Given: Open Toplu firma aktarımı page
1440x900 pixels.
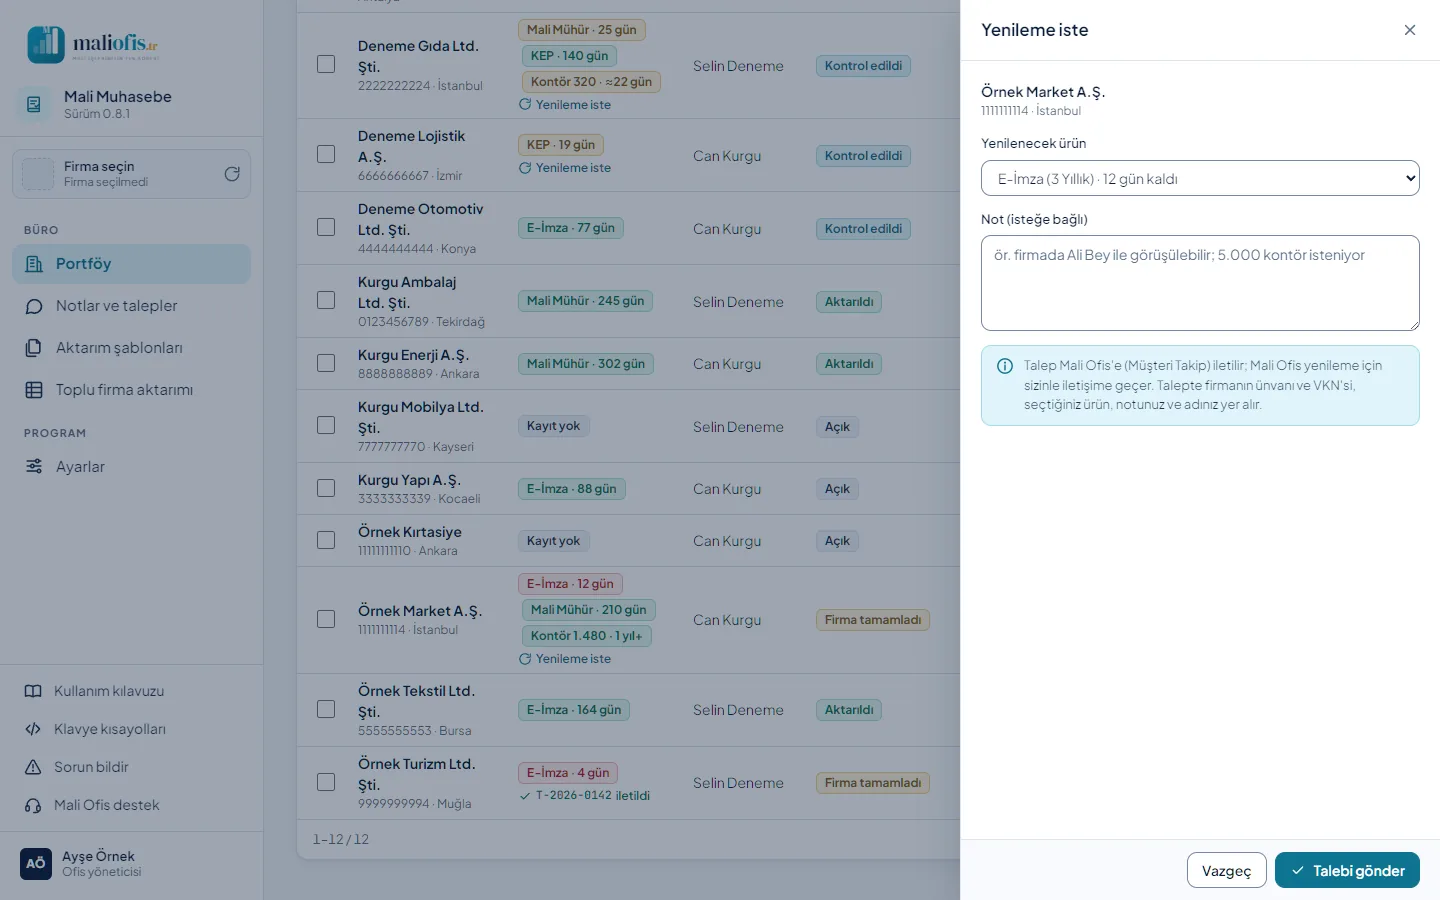Looking at the screenshot, I should (x=131, y=390).
